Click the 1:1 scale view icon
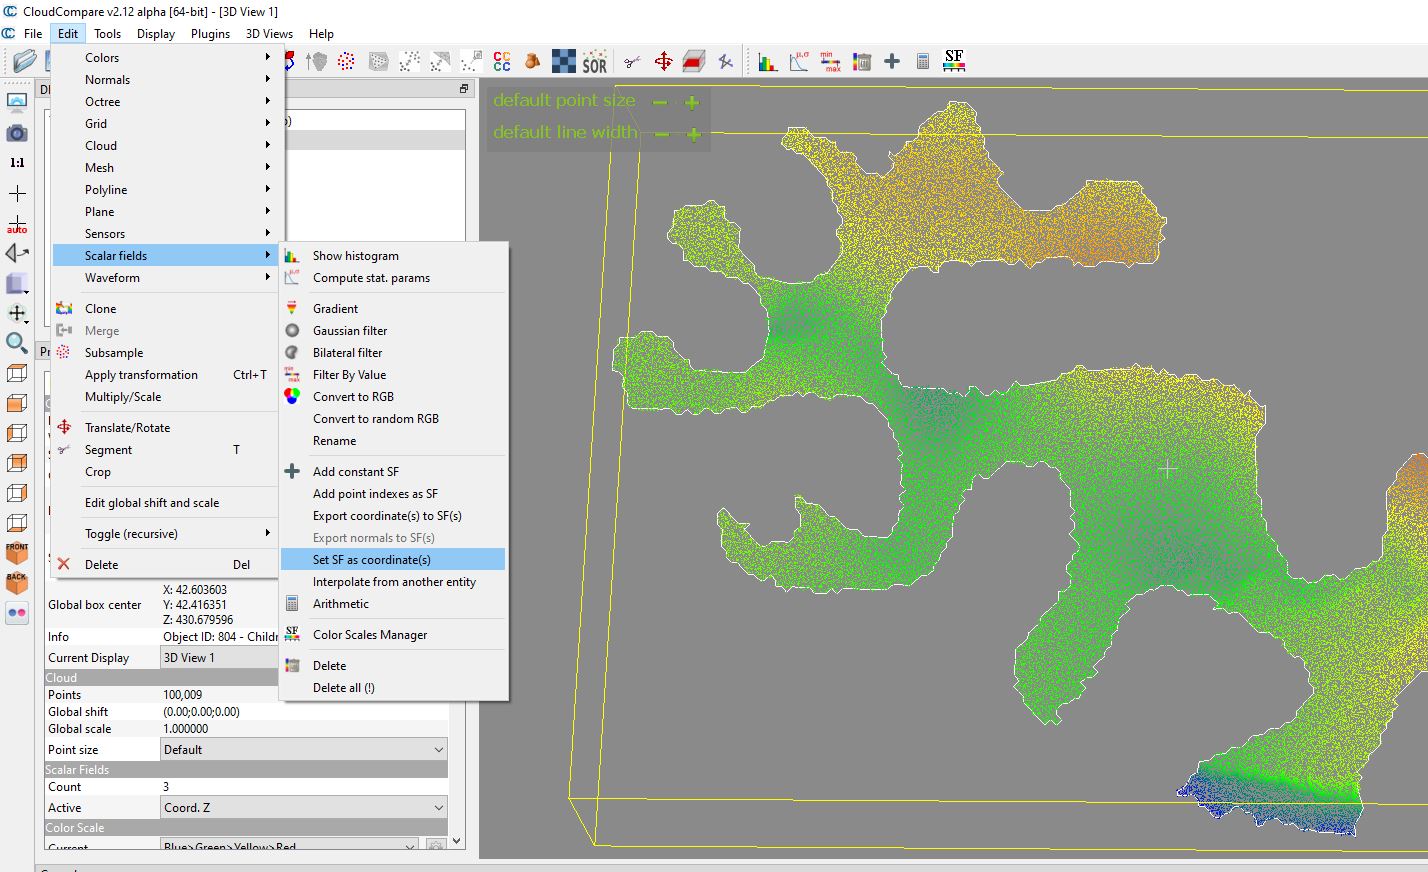The image size is (1428, 872). (x=17, y=162)
